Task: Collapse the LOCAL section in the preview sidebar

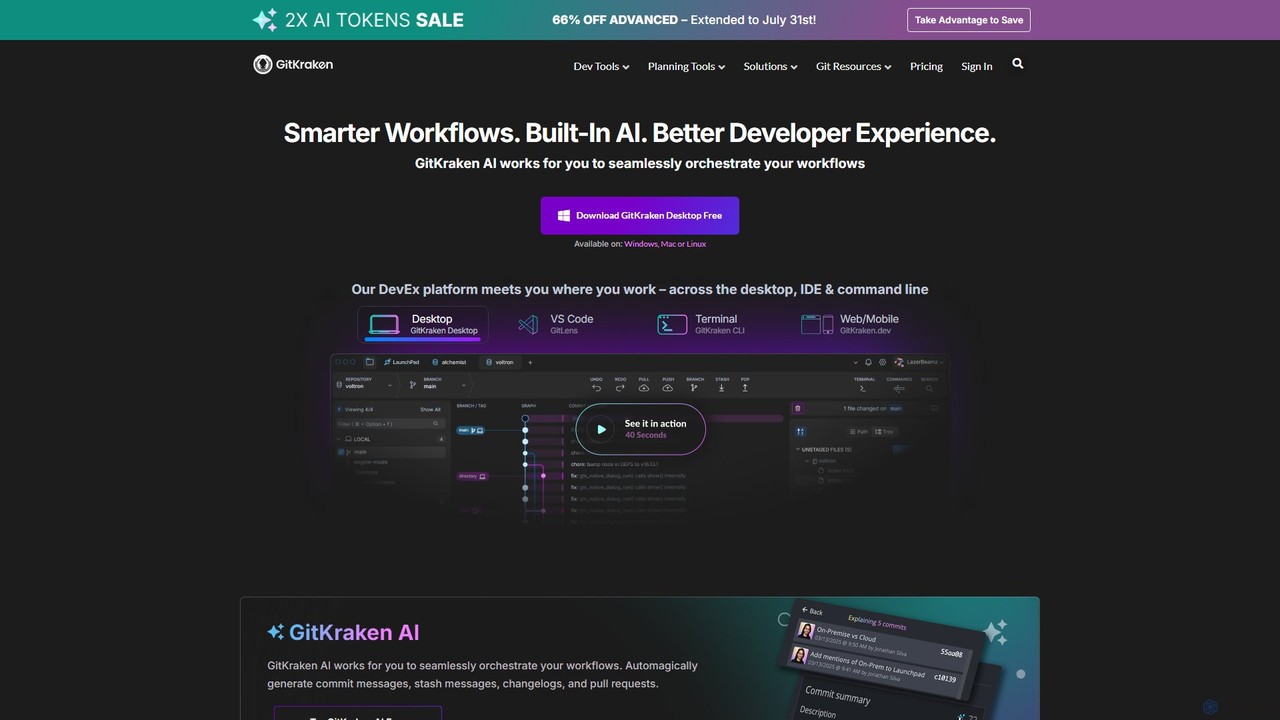Action: coord(340,439)
